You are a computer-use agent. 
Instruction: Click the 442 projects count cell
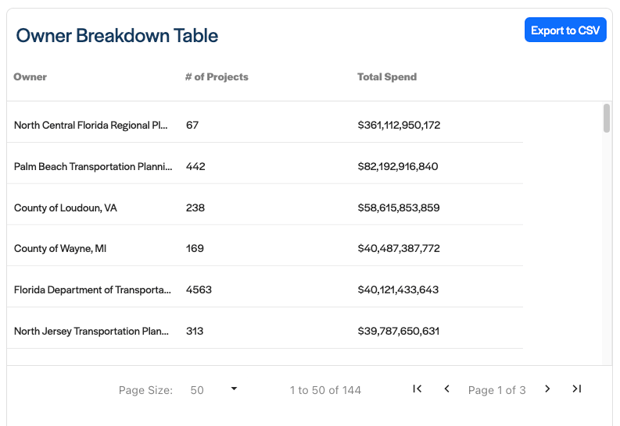pos(195,167)
